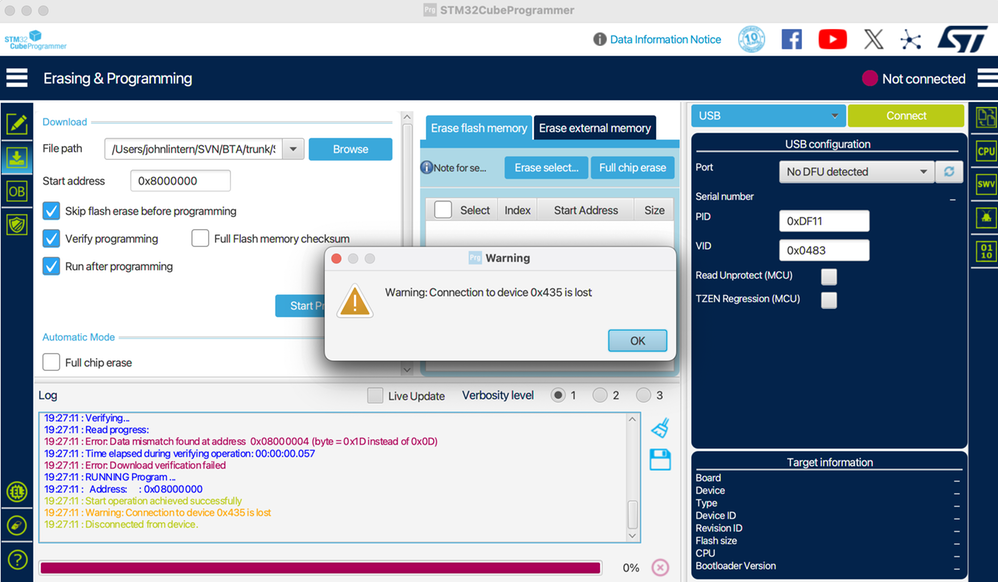Open the SWV viewer panel
This screenshot has height=582, width=998.
tap(985, 183)
